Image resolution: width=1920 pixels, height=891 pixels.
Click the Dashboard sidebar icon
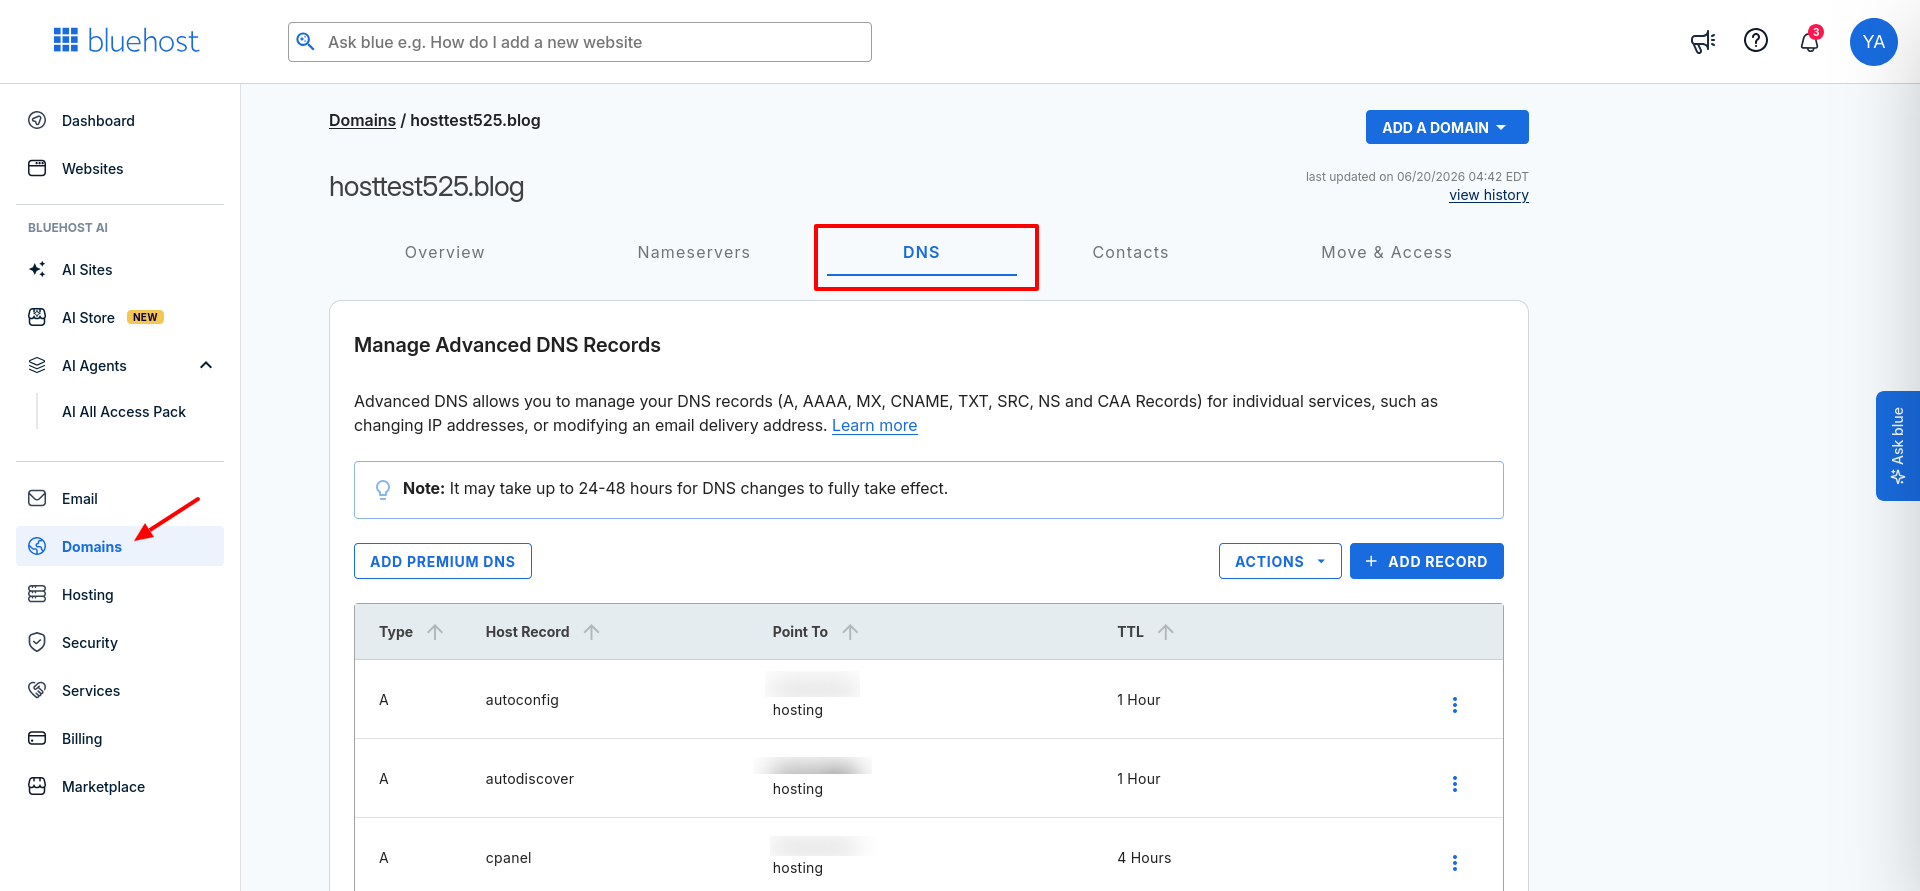point(37,120)
